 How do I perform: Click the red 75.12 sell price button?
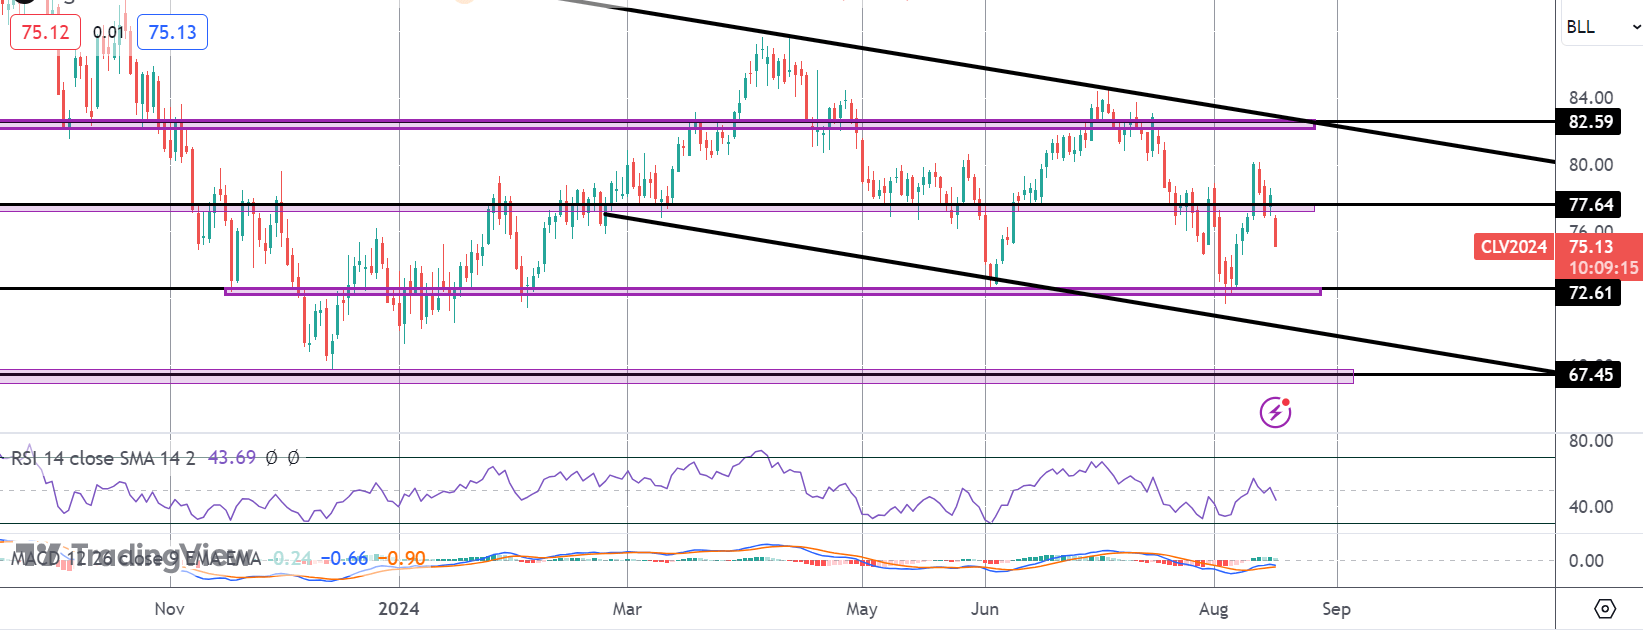pyautogui.click(x=46, y=32)
